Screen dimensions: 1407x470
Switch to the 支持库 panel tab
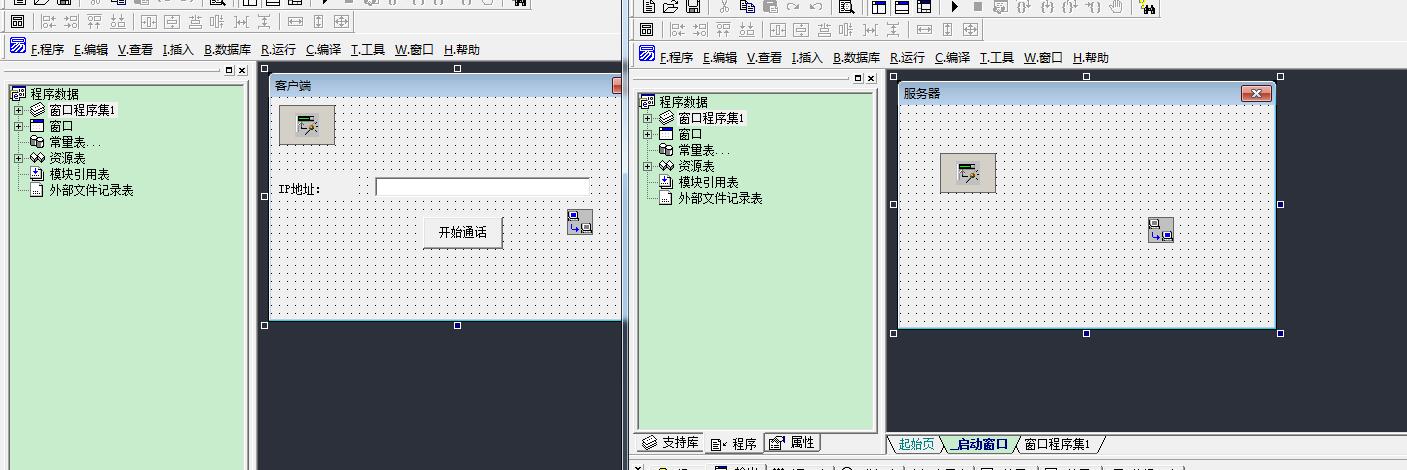pos(670,443)
